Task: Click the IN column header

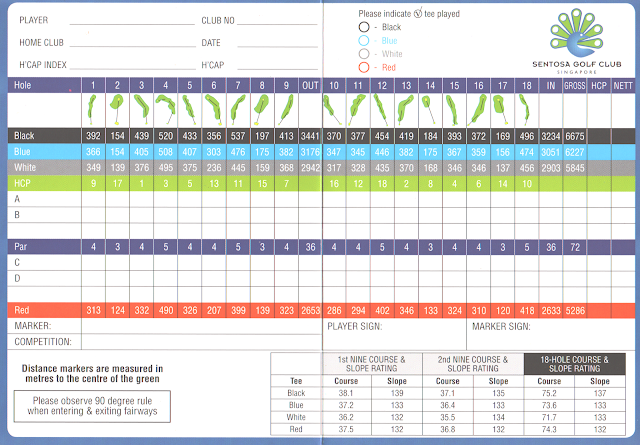Action: click(x=551, y=85)
